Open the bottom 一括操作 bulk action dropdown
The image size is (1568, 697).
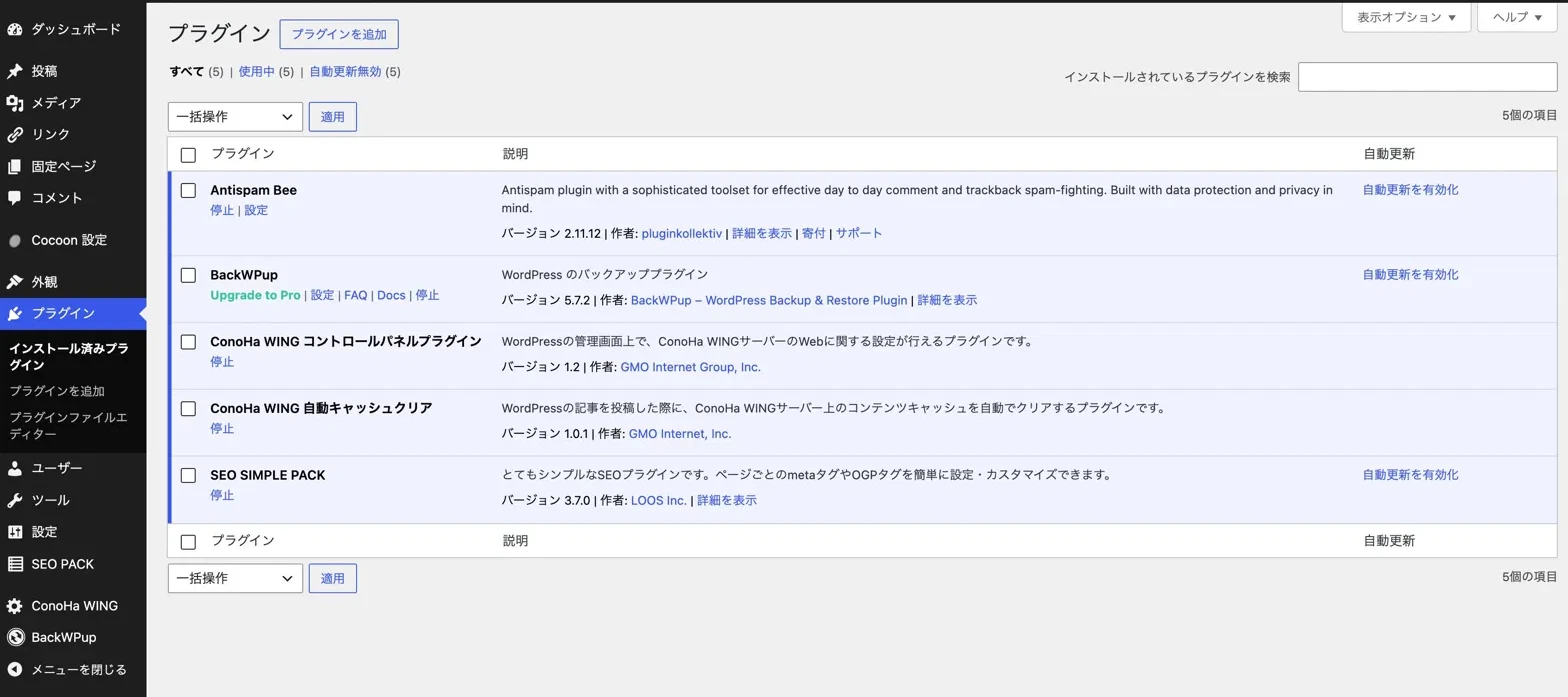point(235,578)
